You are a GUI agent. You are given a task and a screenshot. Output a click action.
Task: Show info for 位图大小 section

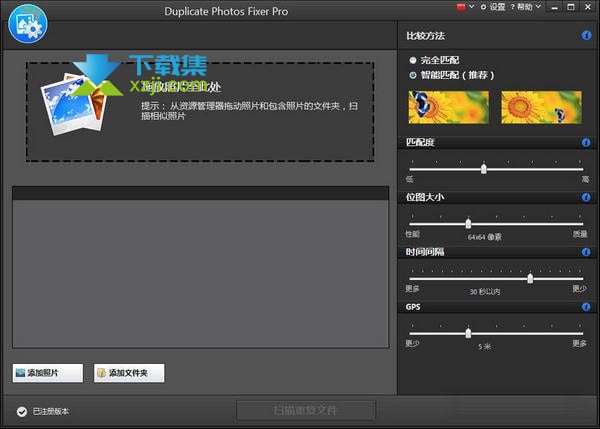click(x=586, y=197)
